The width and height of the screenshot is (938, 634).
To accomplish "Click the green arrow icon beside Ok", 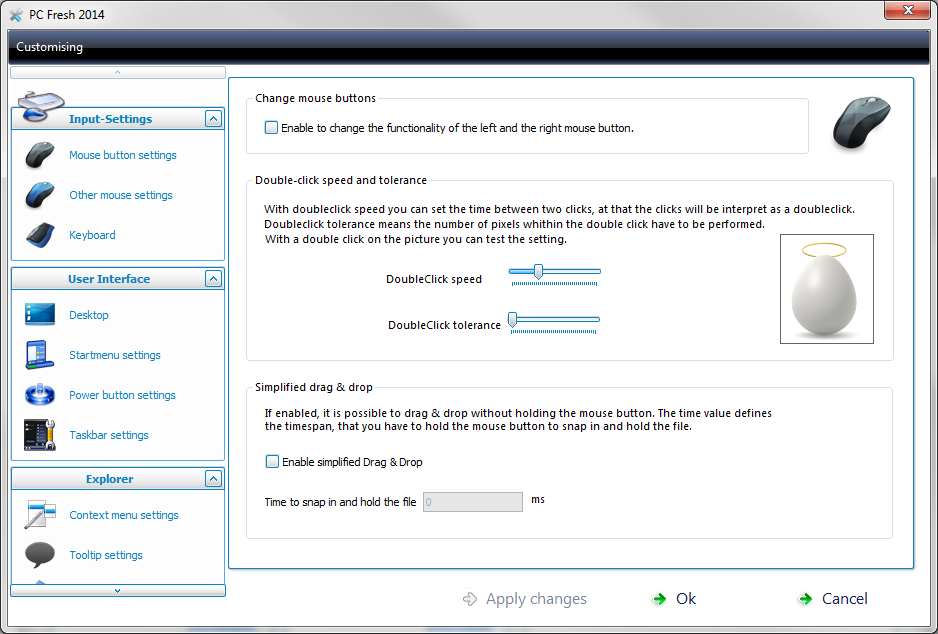I will (x=660, y=599).
